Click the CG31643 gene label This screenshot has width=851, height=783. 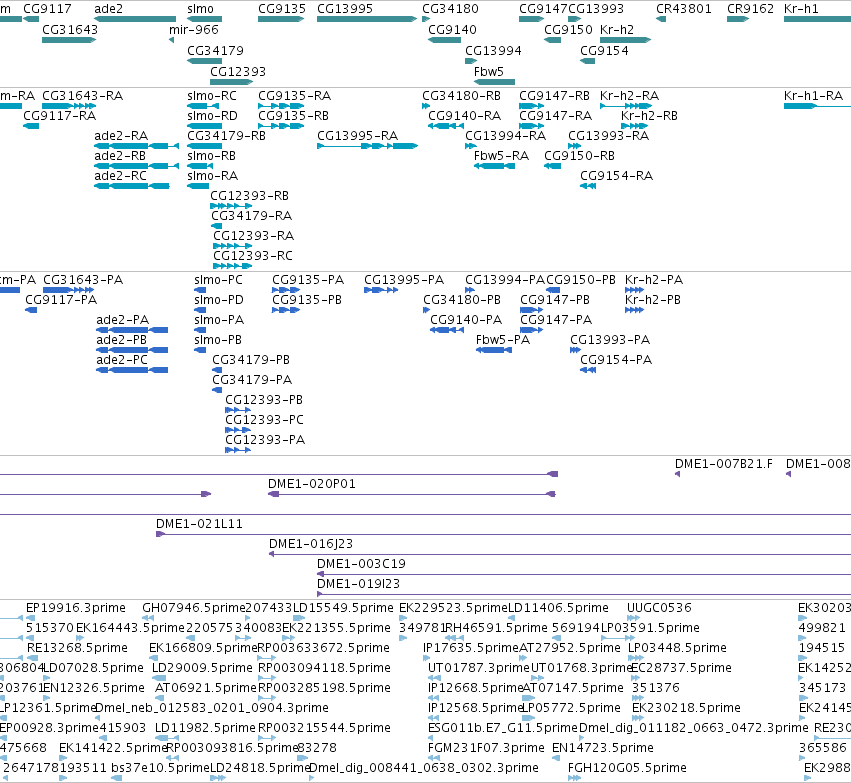[70, 29]
